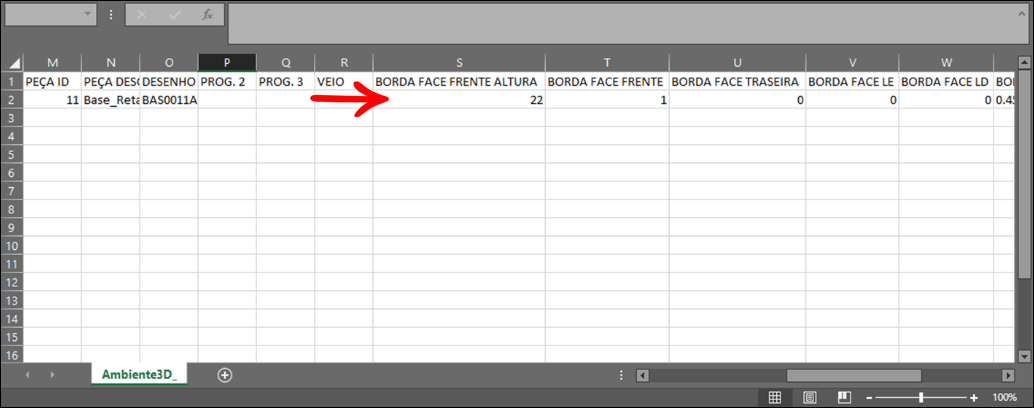Add a new sheet with plus icon
This screenshot has height=408, width=1034.
[226, 374]
